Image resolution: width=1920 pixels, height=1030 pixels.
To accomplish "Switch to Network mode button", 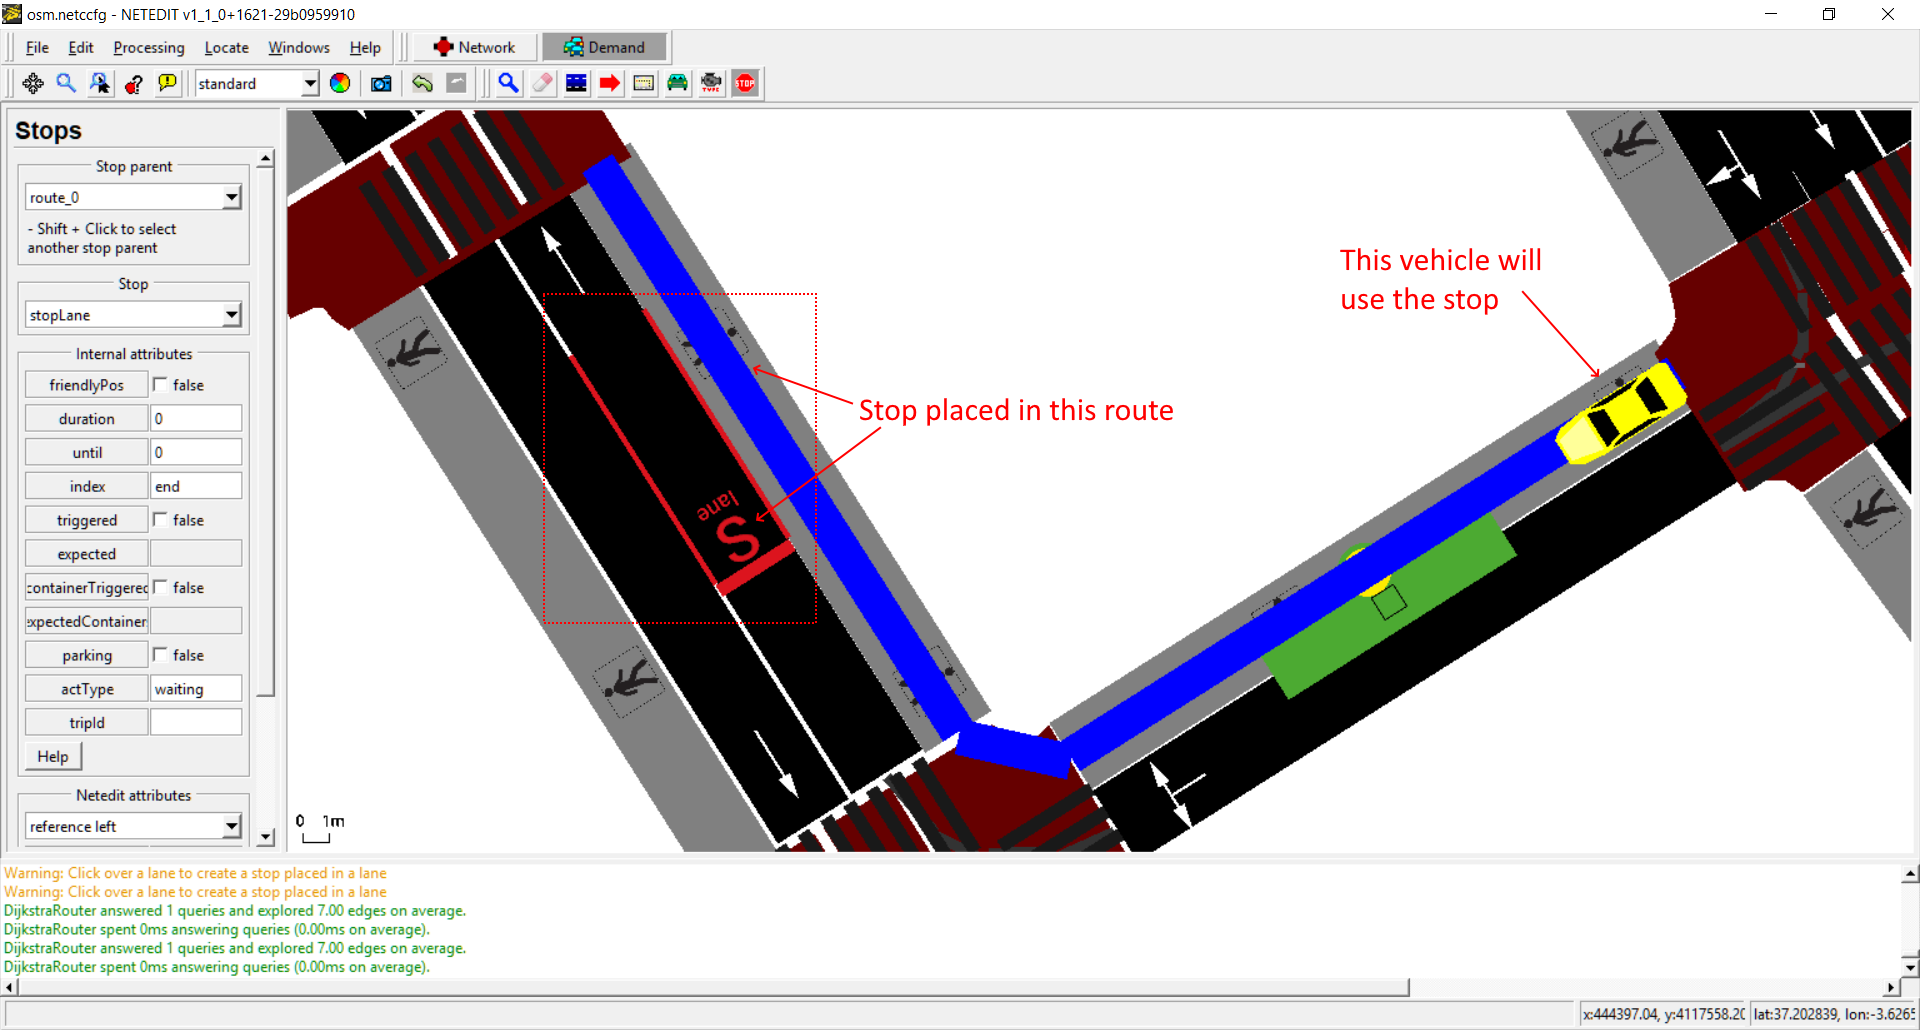I will click(474, 48).
